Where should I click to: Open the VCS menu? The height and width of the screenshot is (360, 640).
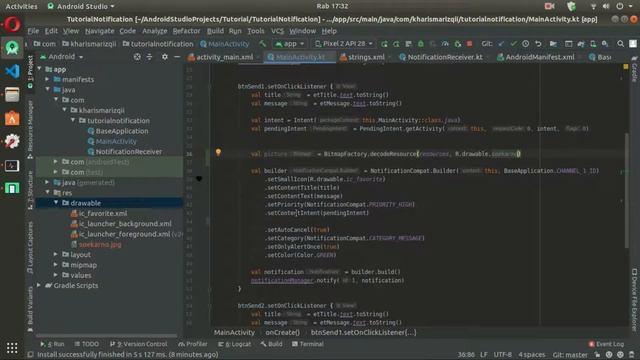tap(277, 31)
